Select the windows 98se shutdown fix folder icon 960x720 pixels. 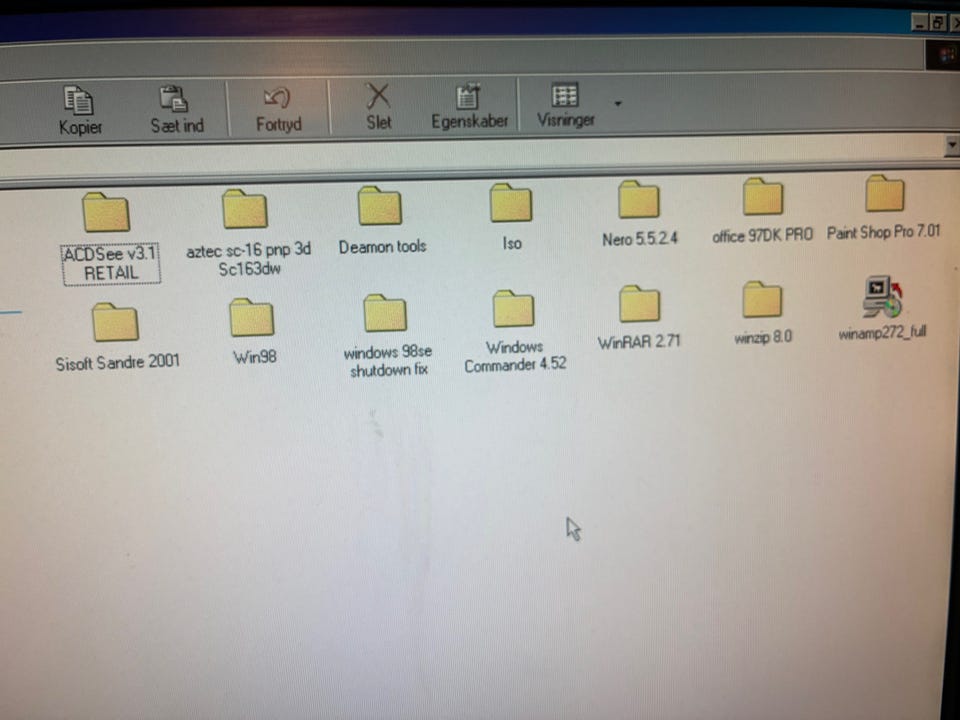[x=385, y=313]
